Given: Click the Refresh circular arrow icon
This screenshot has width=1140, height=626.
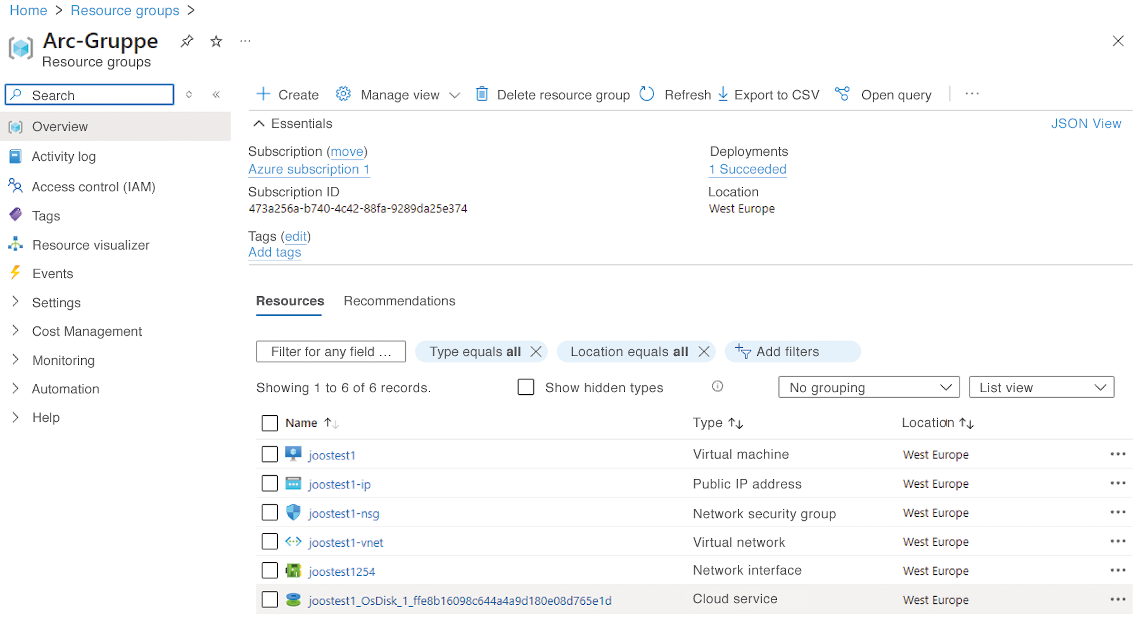Looking at the screenshot, I should 647,94.
